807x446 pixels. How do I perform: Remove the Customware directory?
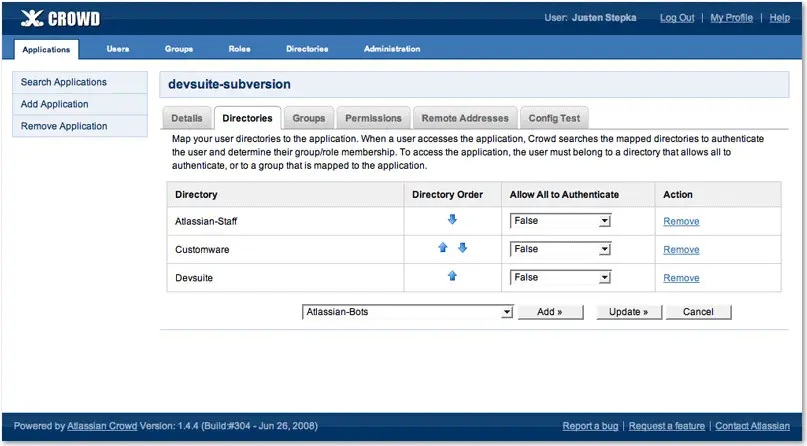[681, 249]
